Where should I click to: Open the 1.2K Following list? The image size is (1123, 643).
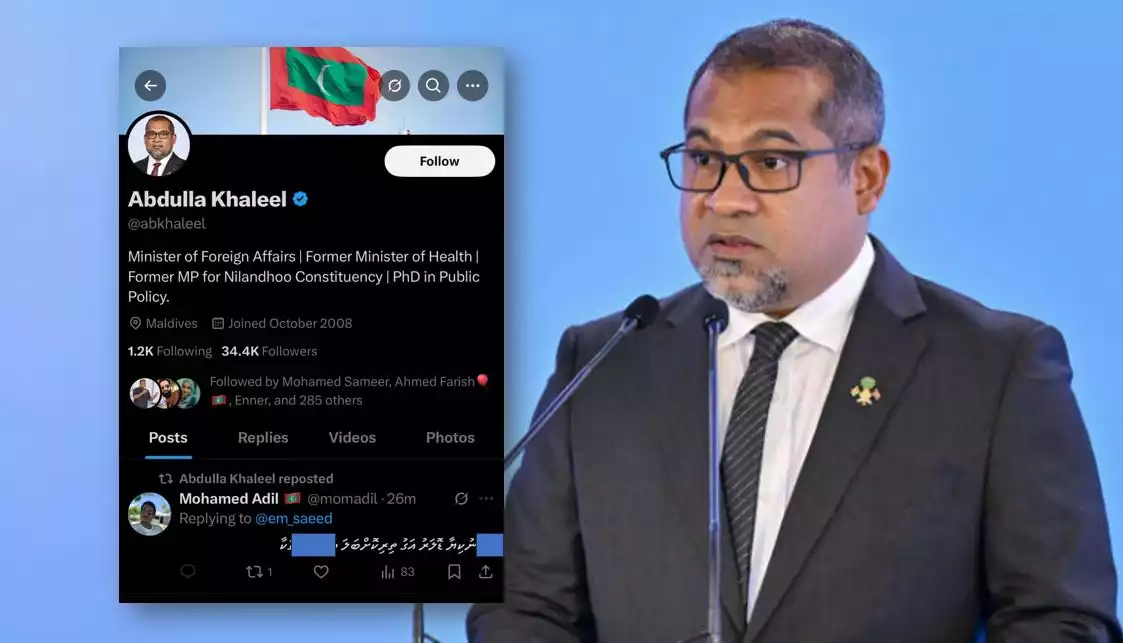pos(170,352)
